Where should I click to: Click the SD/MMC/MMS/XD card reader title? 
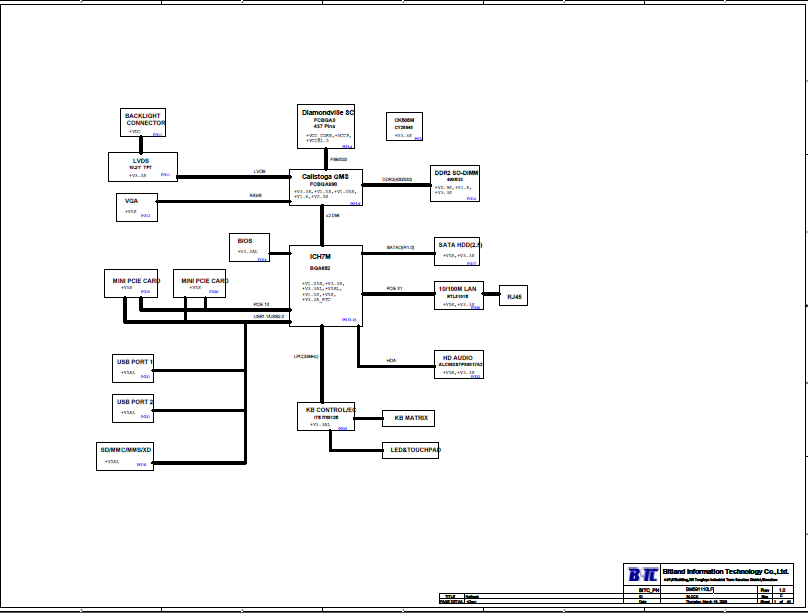coord(126,450)
